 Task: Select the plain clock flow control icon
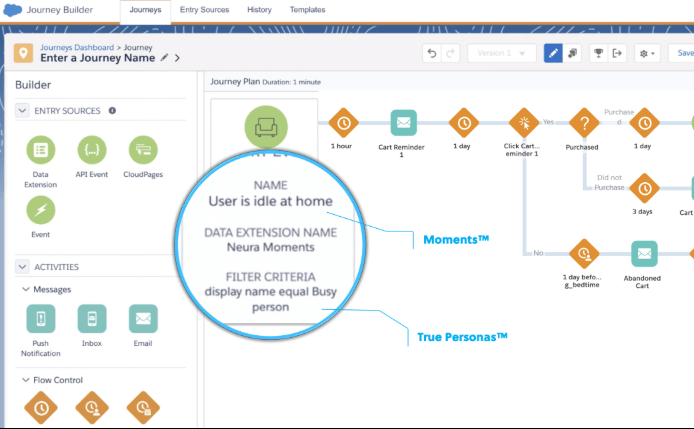pos(41,408)
